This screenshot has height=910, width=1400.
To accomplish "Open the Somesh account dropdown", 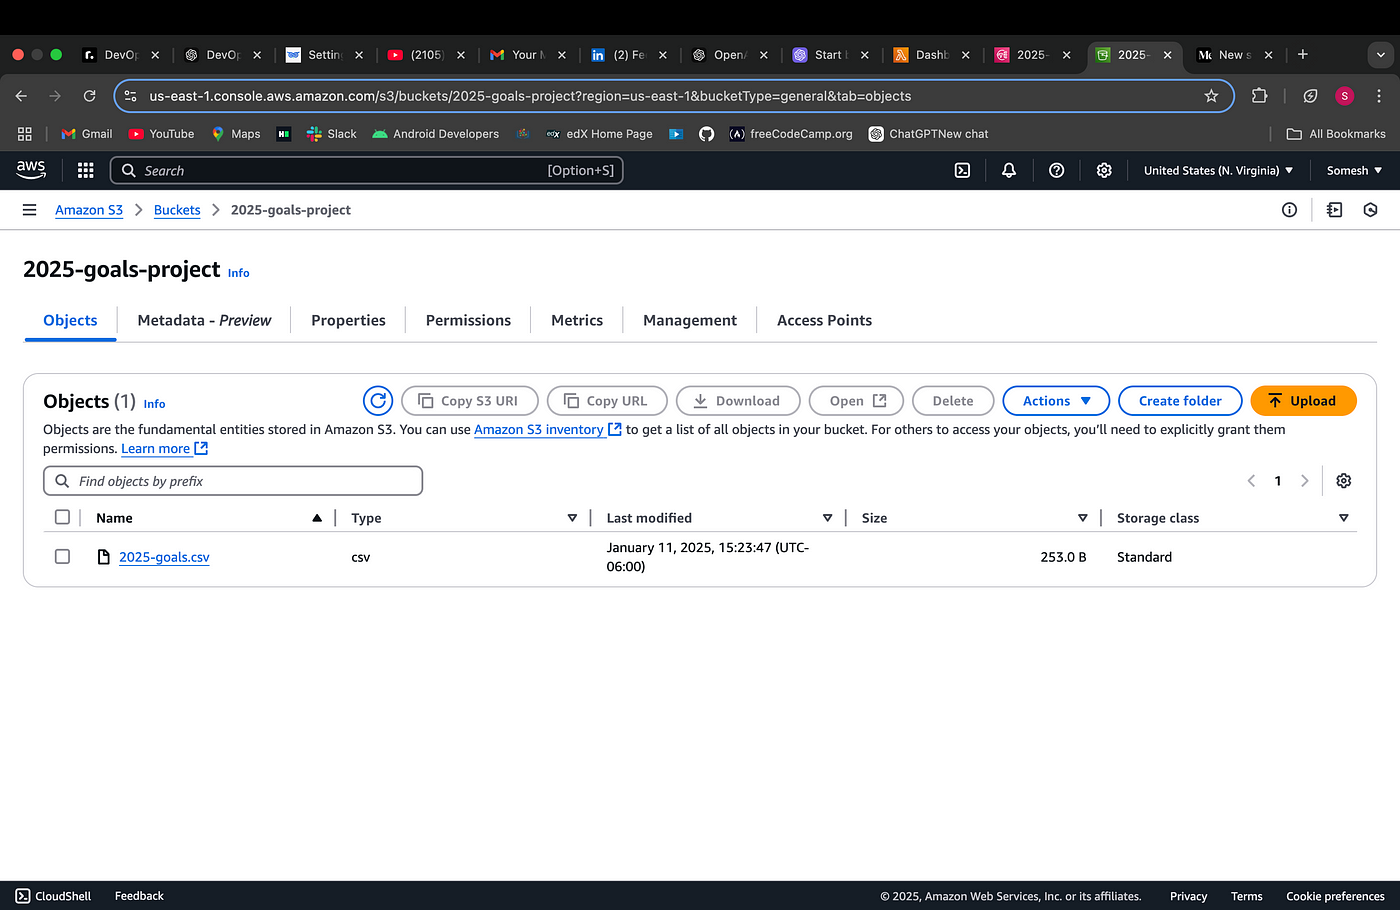I will point(1354,171).
